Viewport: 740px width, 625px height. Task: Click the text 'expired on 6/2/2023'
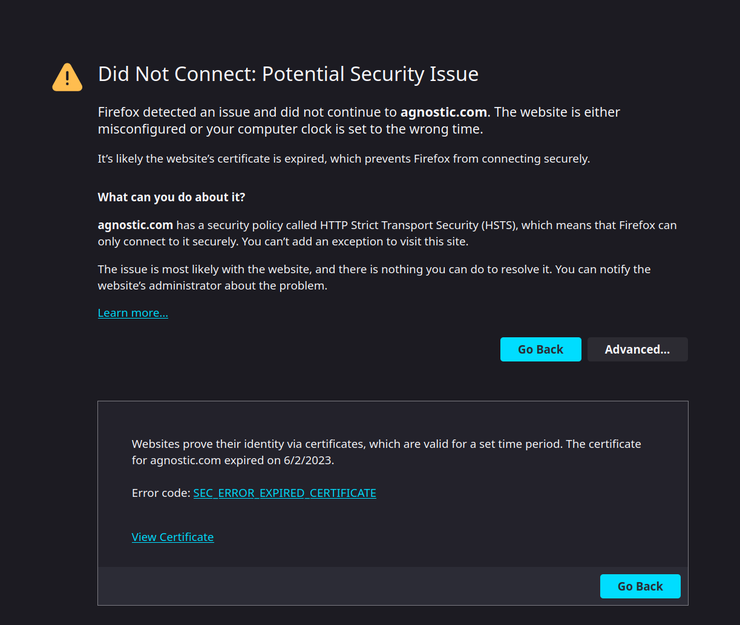279,460
